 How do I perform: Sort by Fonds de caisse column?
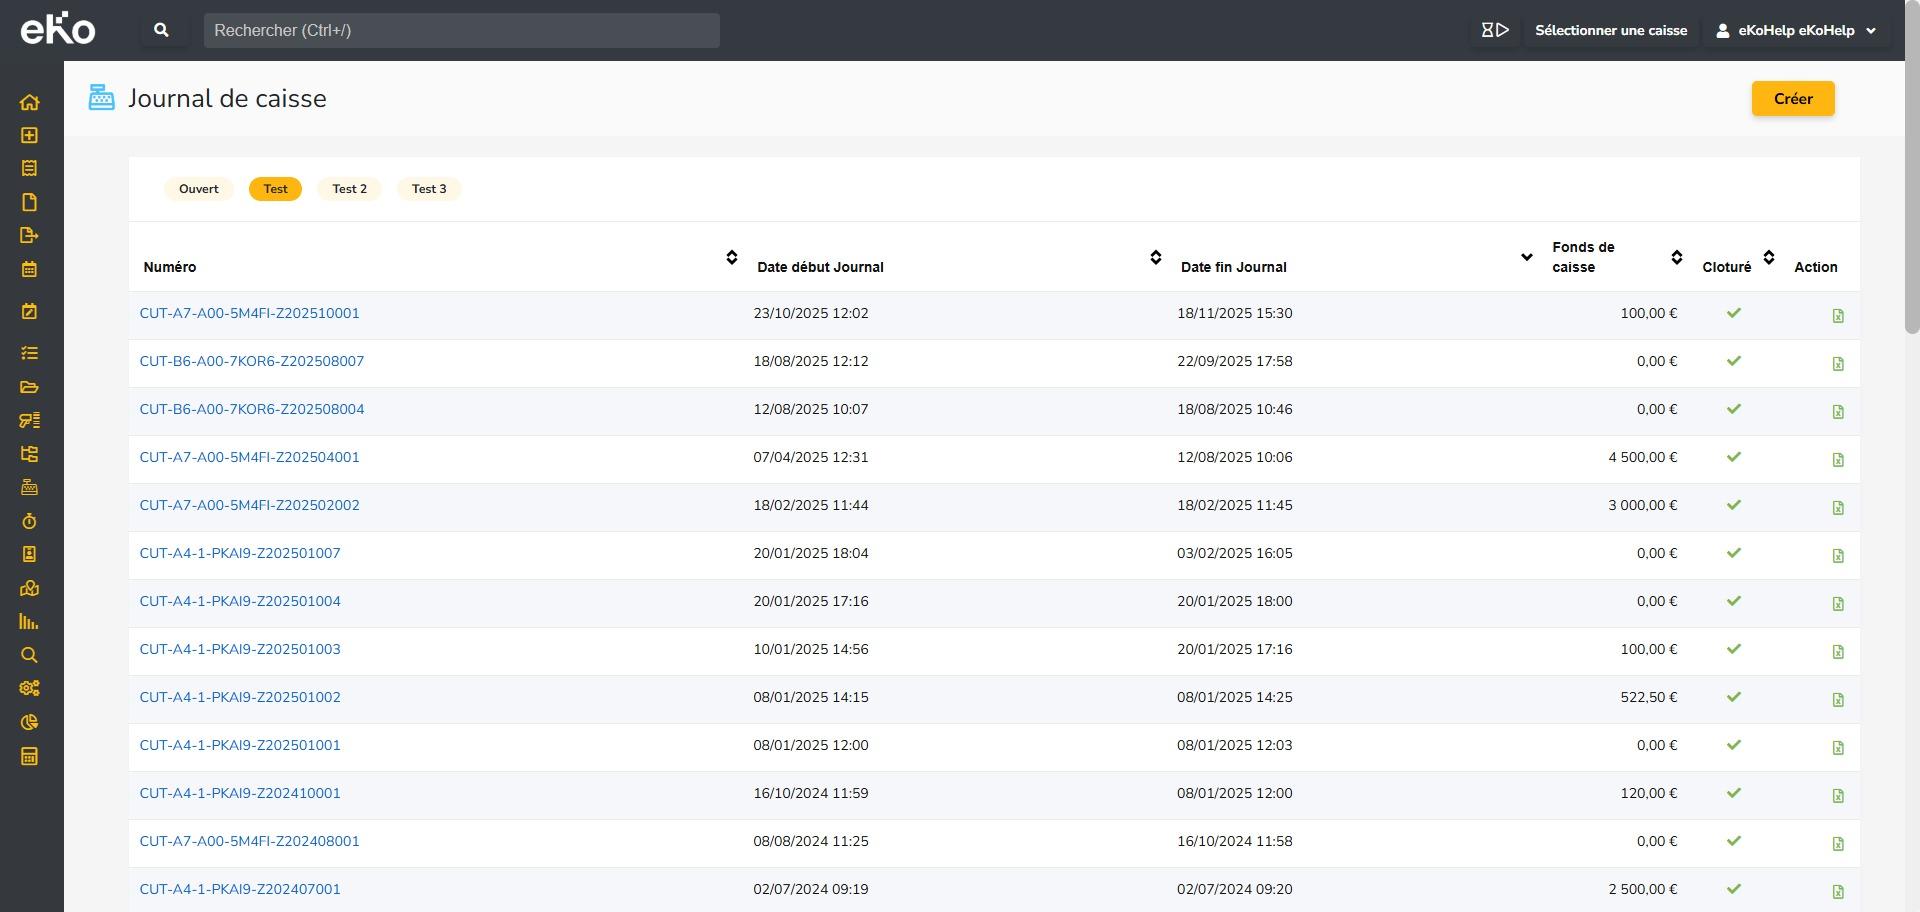(1676, 258)
